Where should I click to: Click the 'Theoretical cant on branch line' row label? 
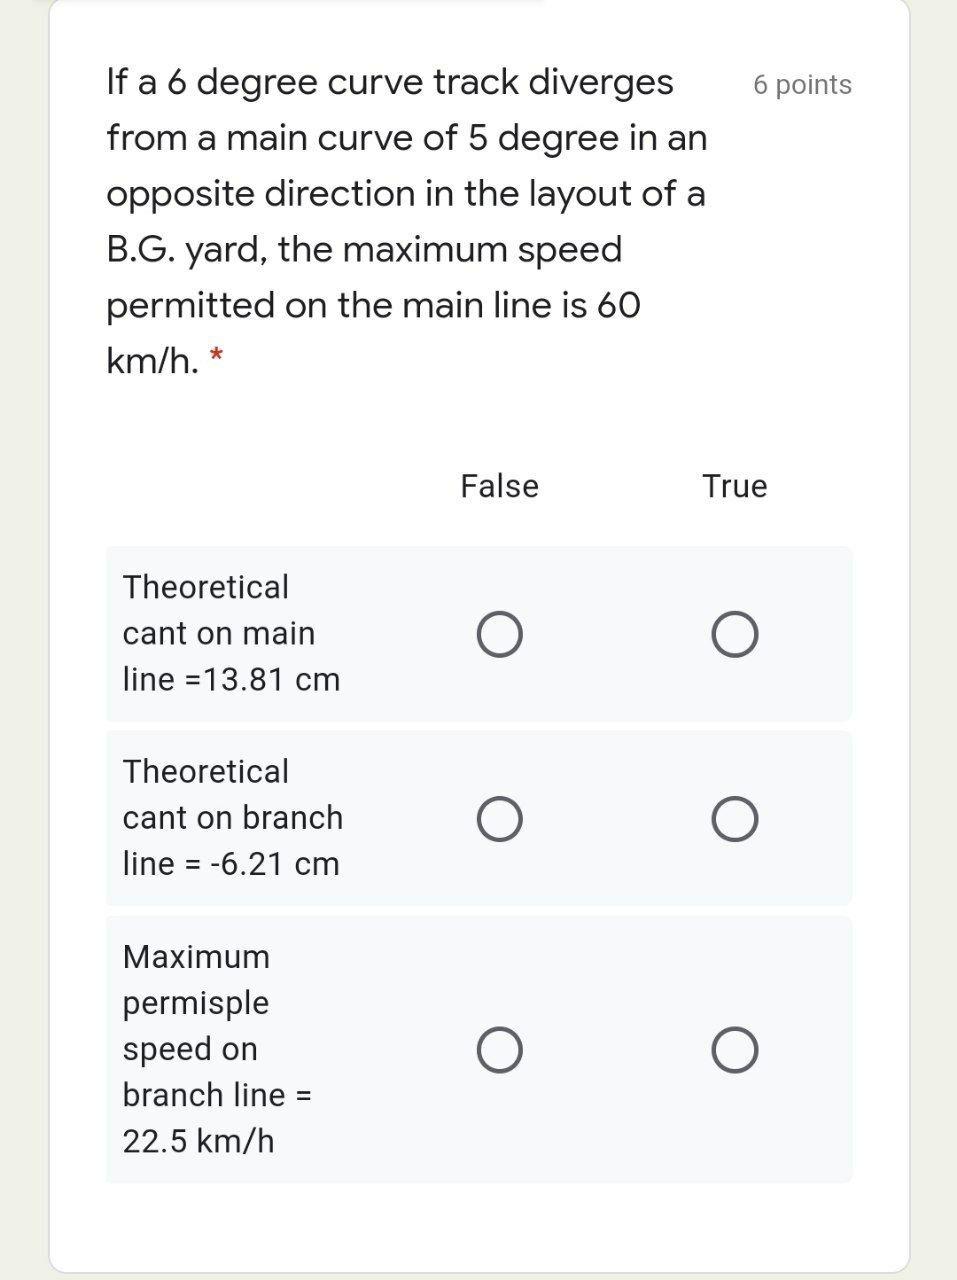tap(232, 818)
